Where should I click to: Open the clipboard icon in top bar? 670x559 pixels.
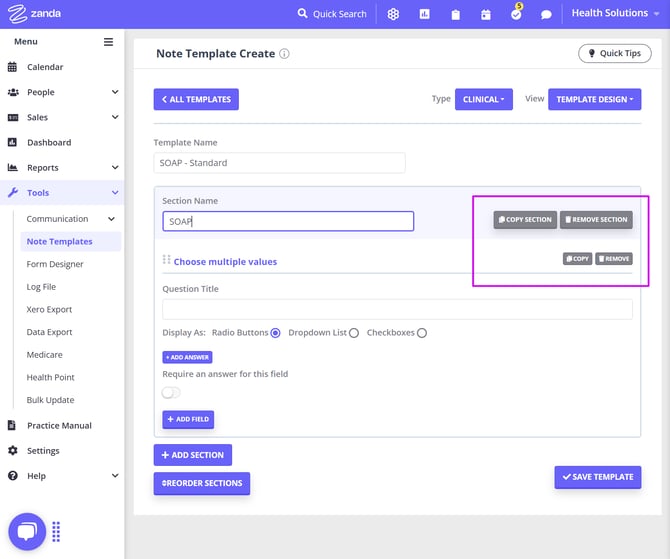(x=455, y=14)
